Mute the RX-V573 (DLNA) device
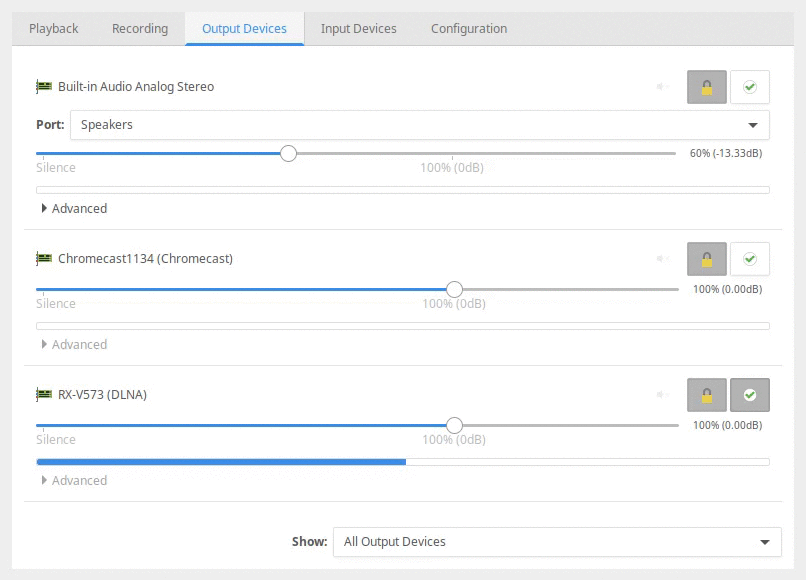 pyautogui.click(x=662, y=394)
